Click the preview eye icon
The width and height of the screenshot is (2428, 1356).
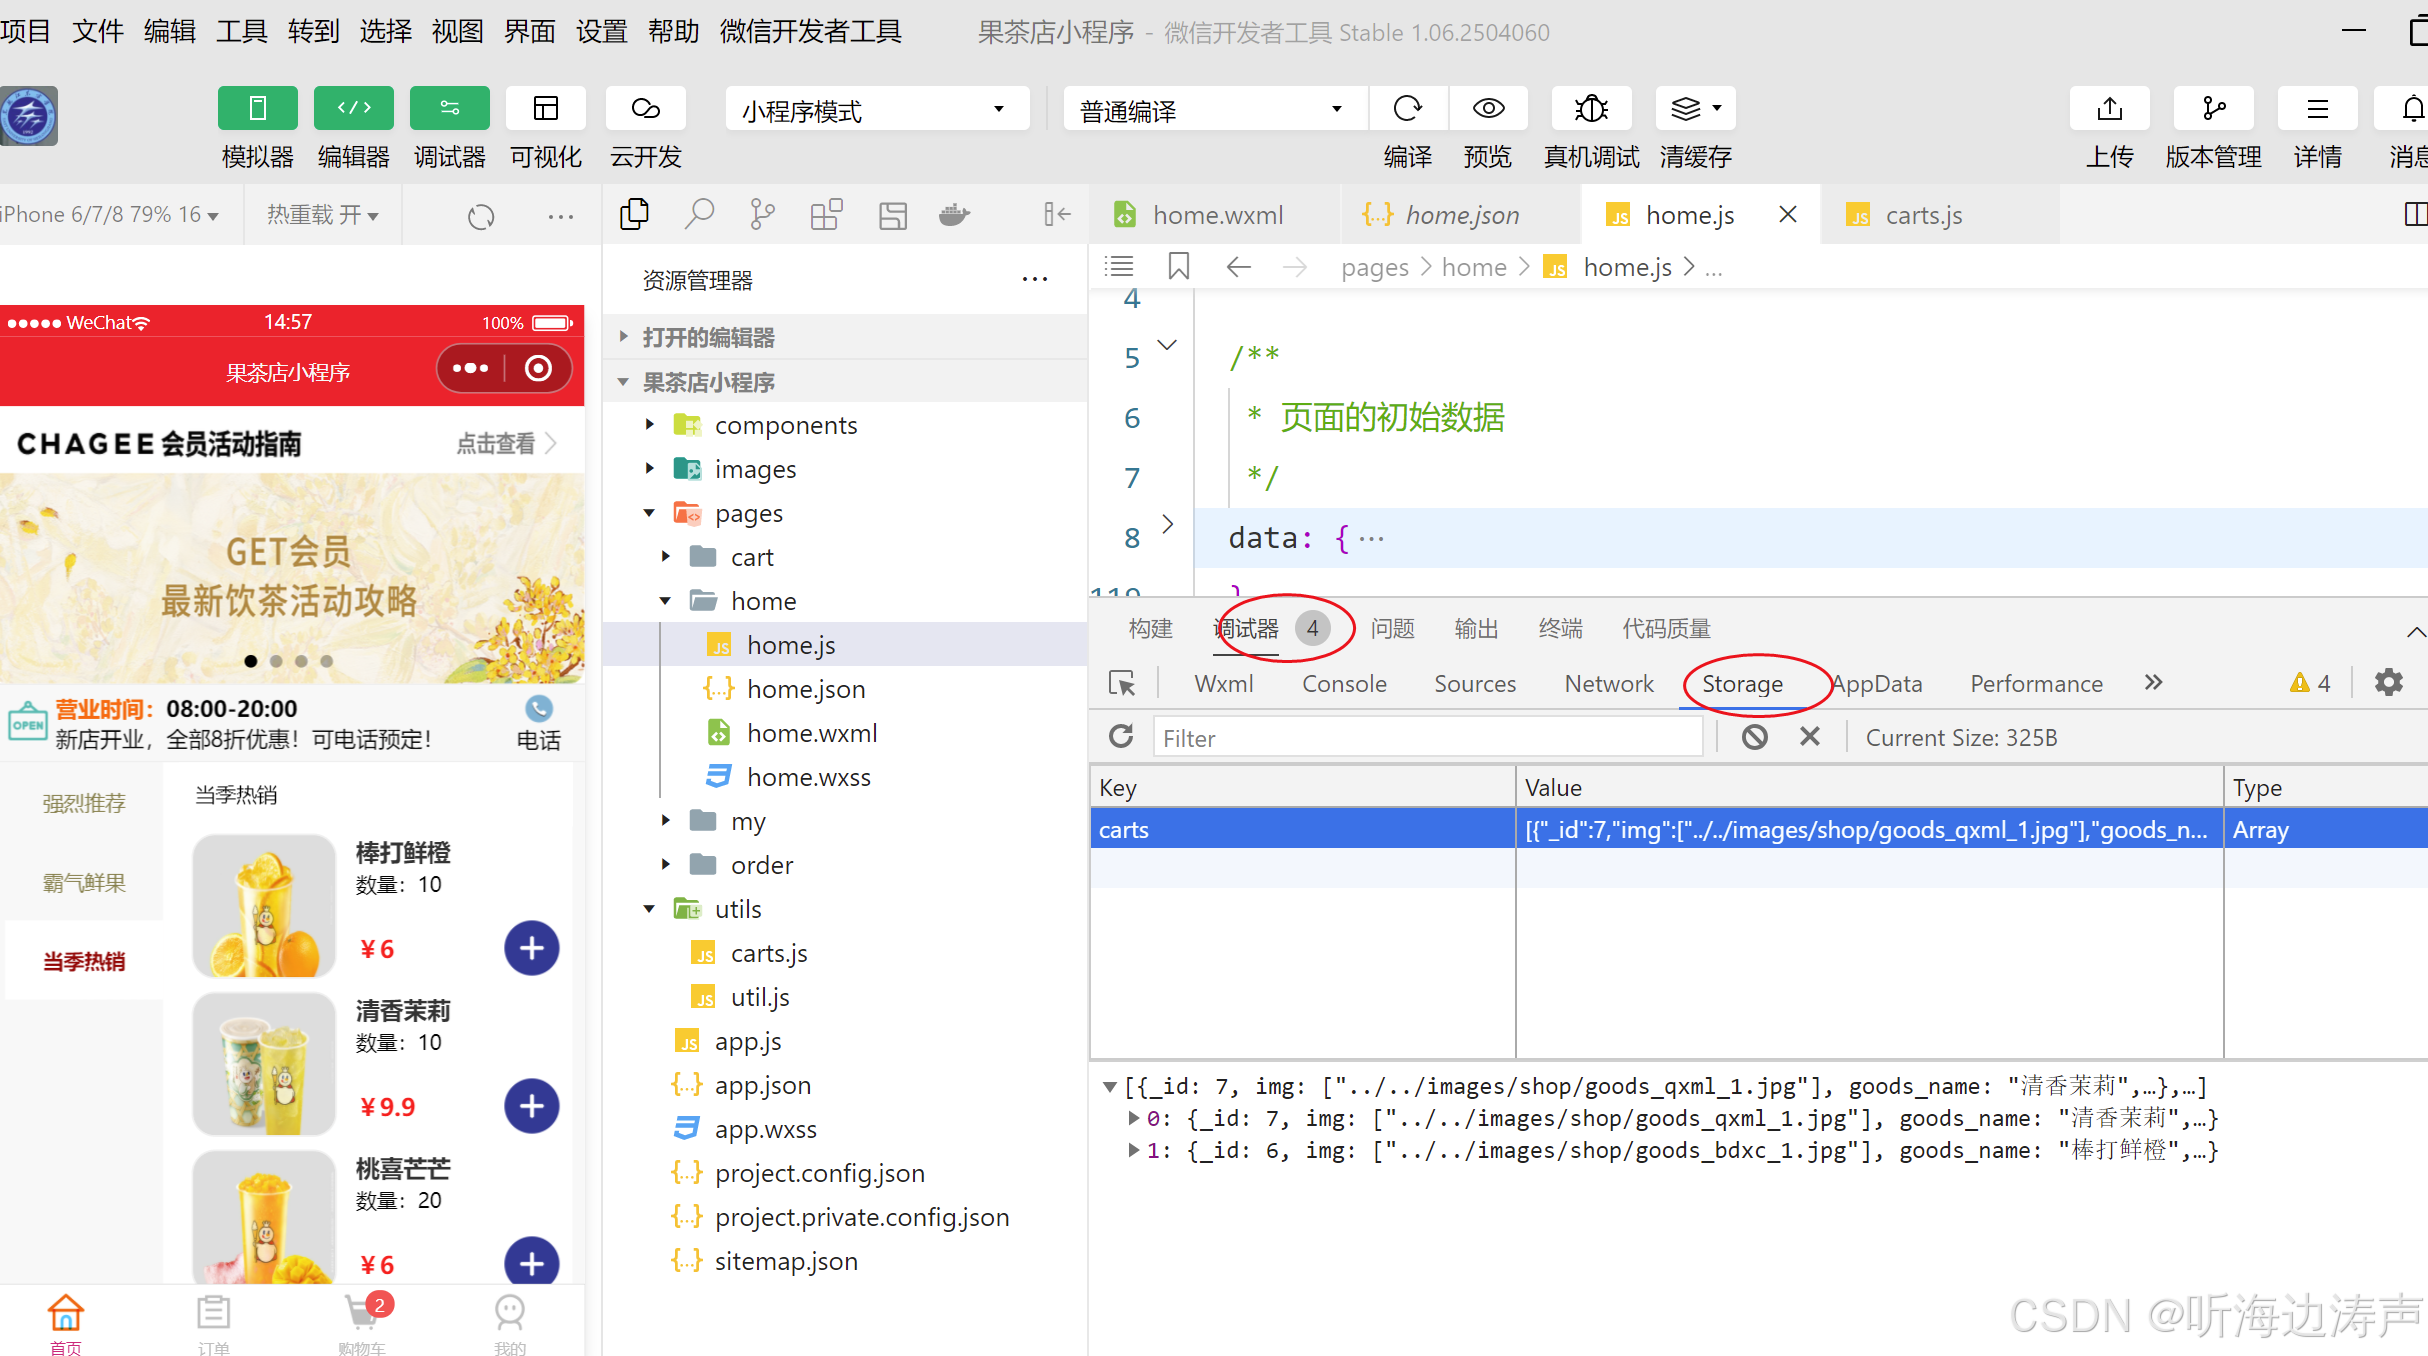tap(1488, 108)
